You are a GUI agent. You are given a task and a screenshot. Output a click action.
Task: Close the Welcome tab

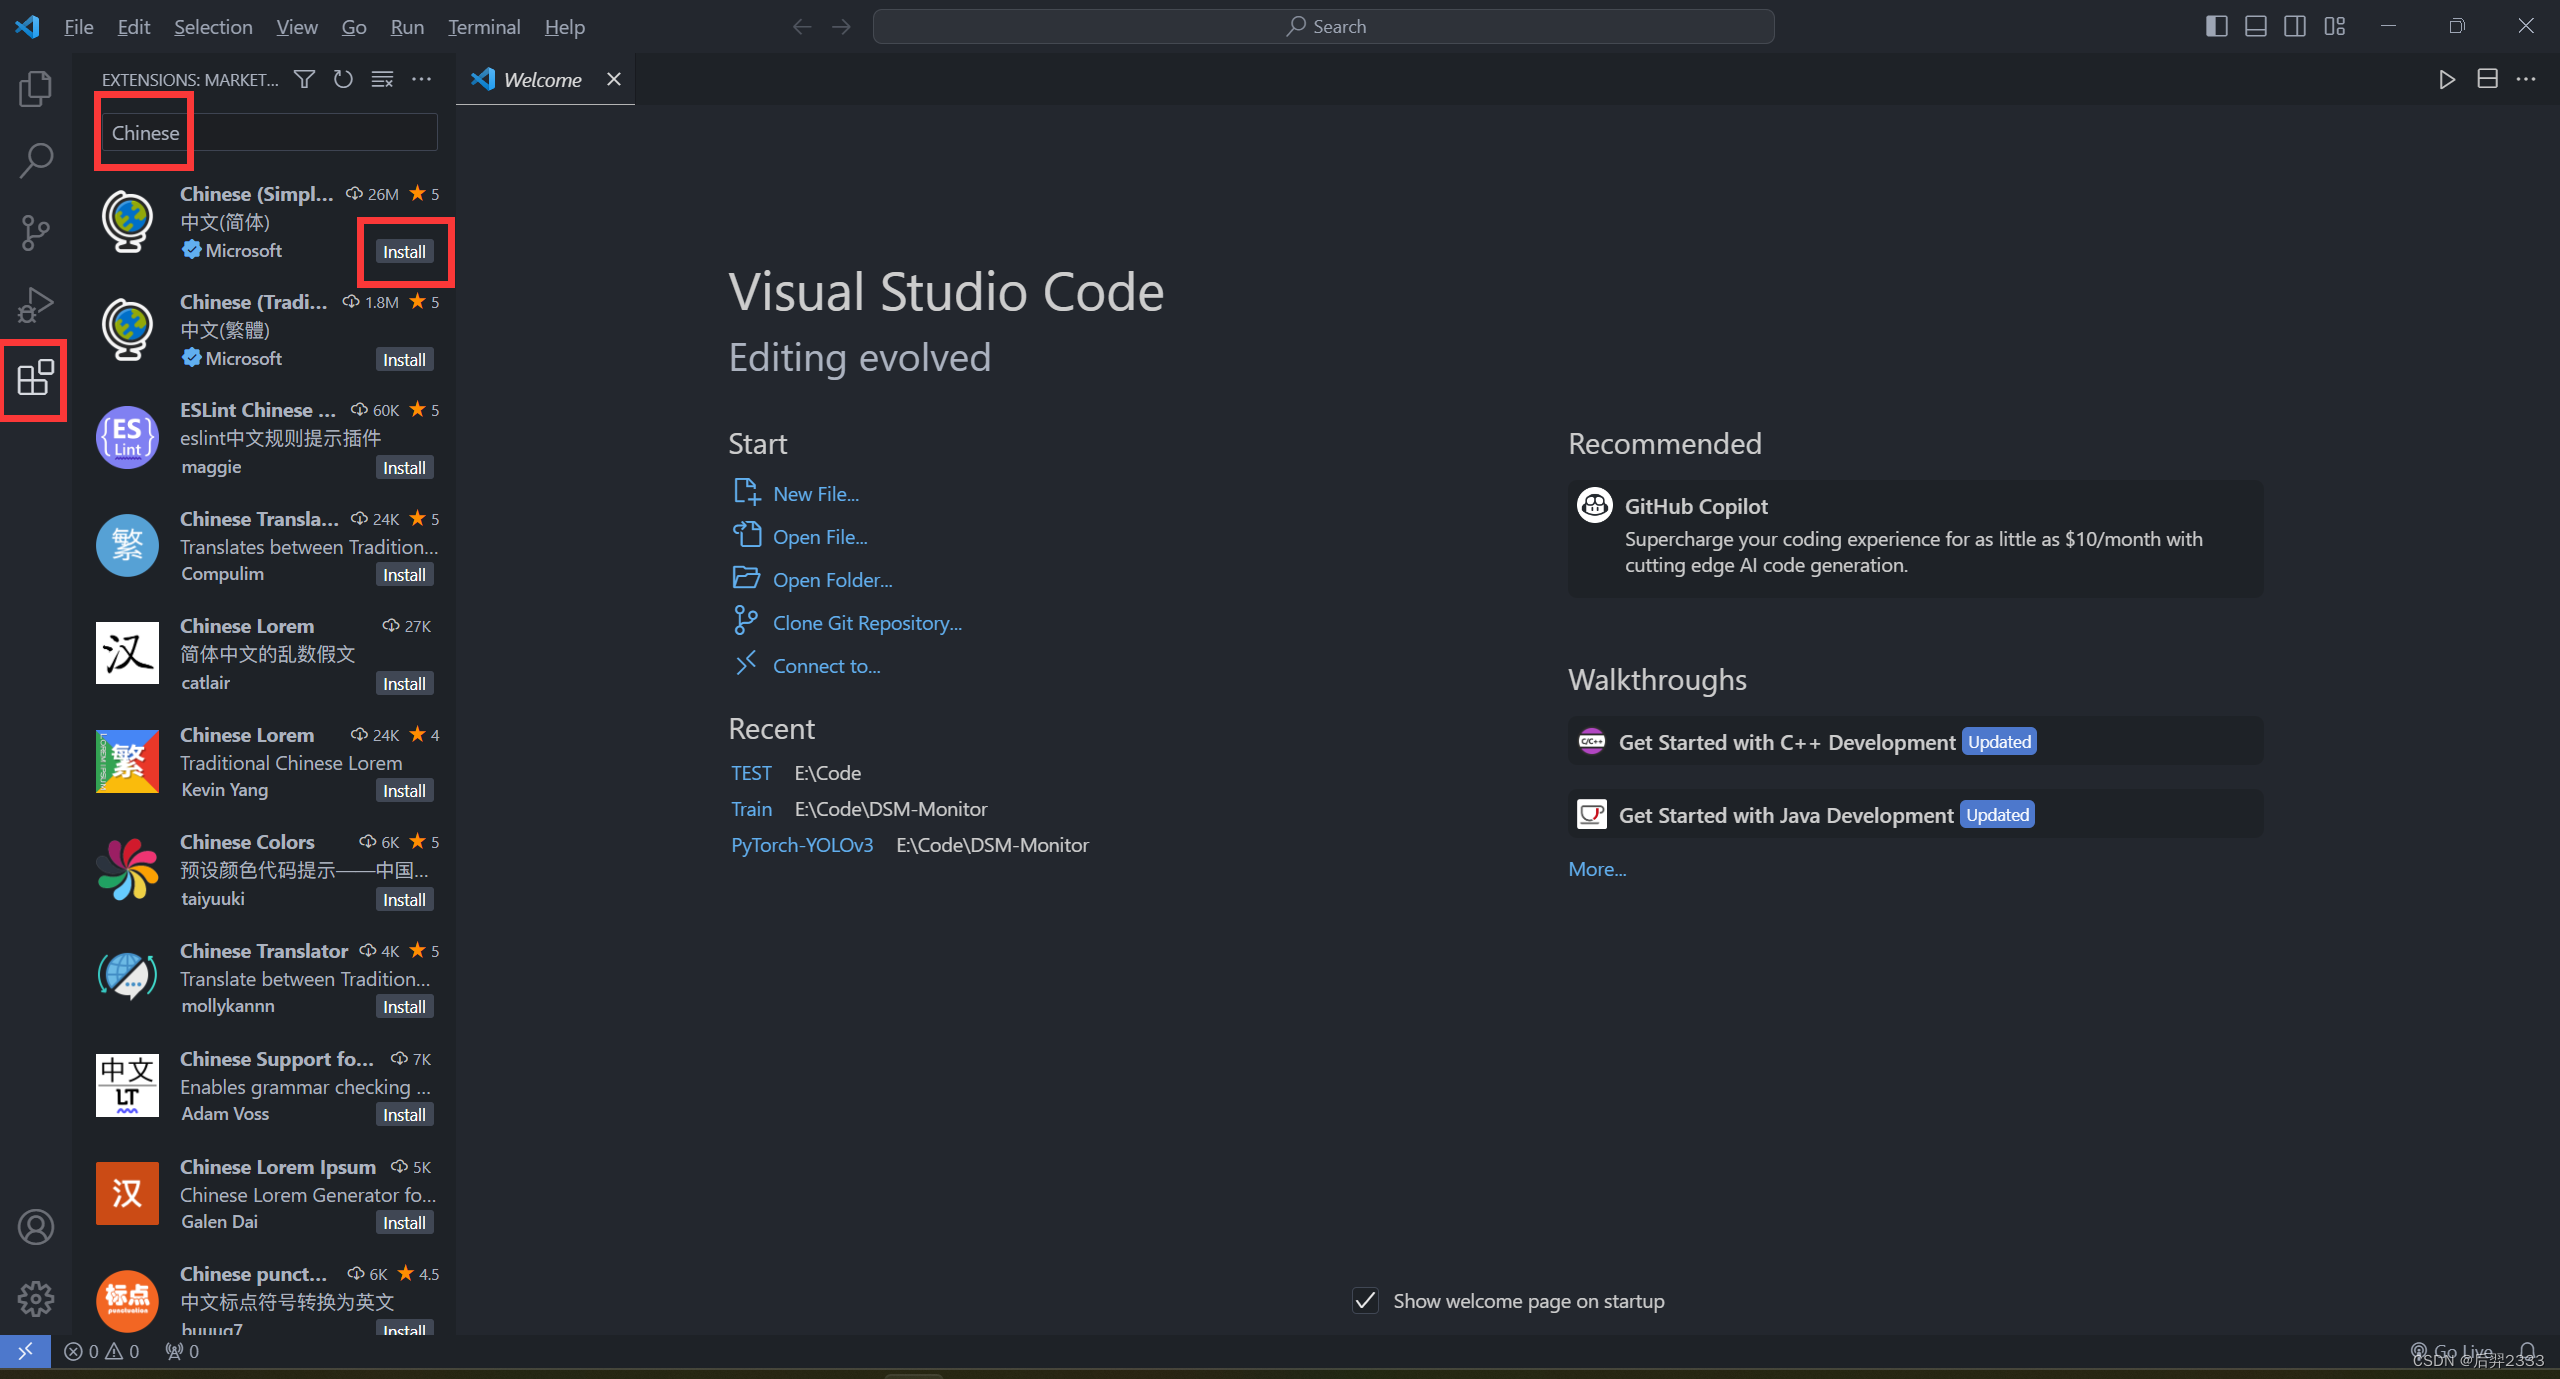click(614, 79)
